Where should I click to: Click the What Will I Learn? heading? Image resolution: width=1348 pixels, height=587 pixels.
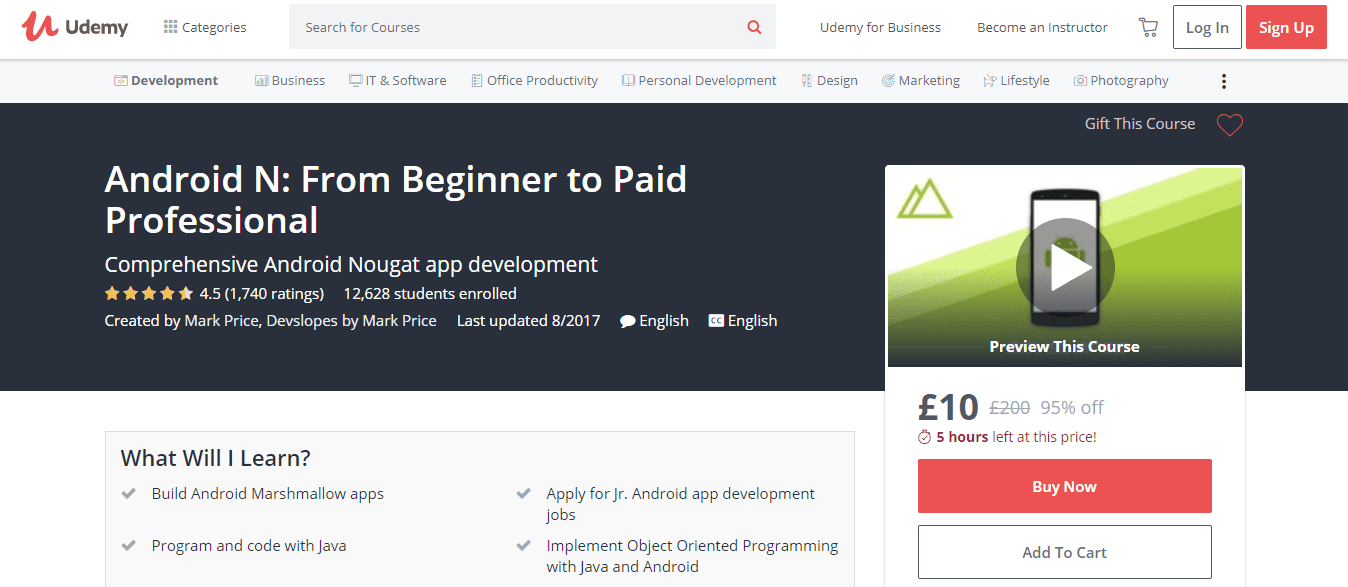[x=216, y=458]
